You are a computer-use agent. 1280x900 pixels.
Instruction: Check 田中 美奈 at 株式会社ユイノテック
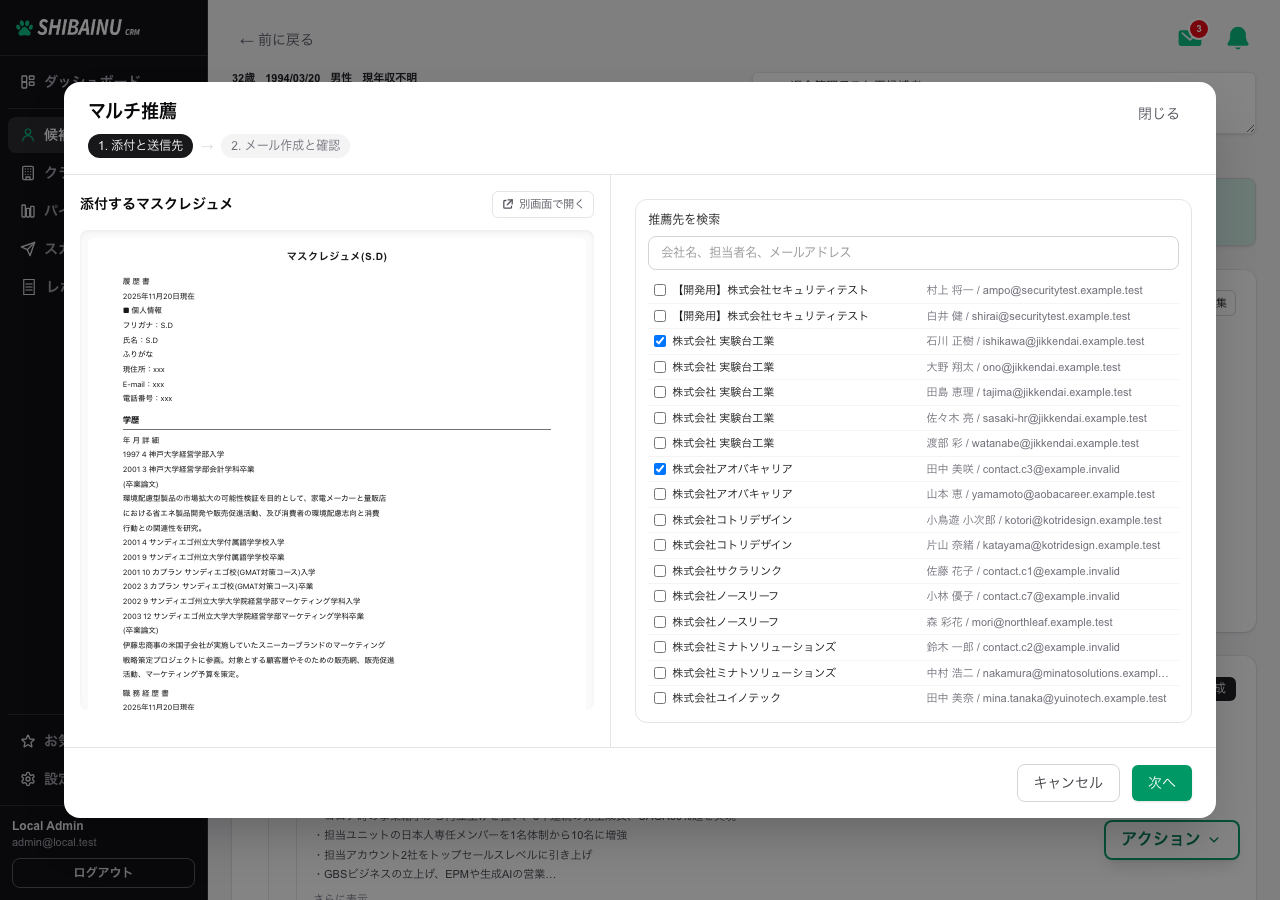tap(660, 698)
